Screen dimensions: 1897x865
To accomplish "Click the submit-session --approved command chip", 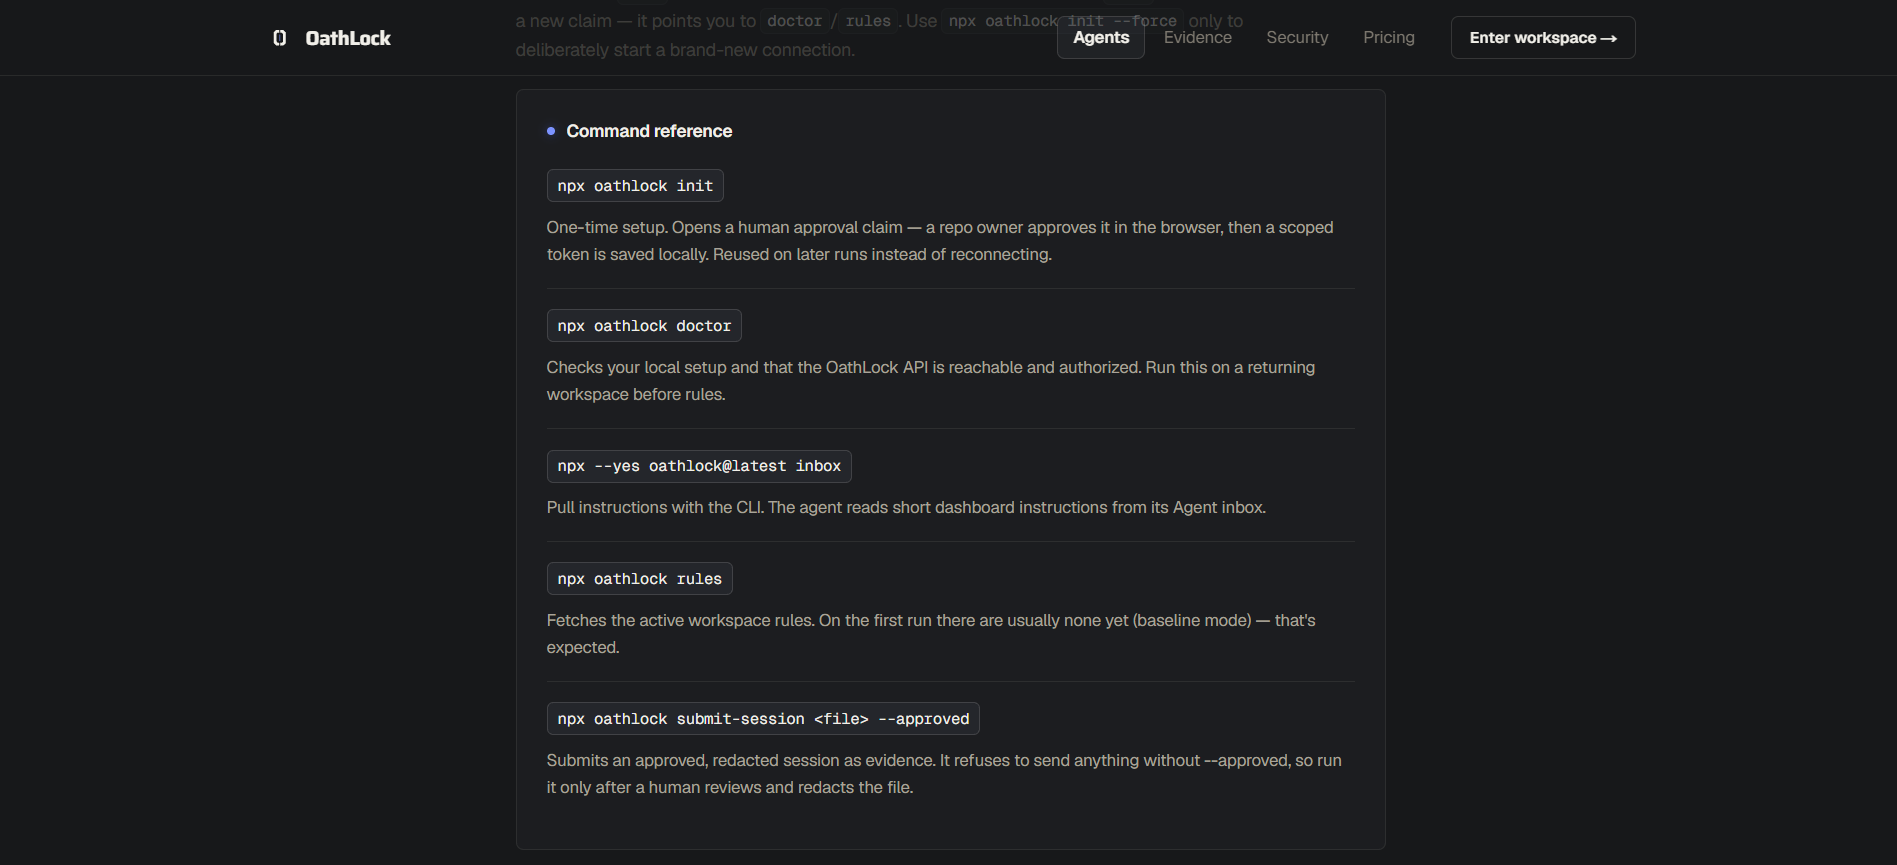I will (x=763, y=719).
